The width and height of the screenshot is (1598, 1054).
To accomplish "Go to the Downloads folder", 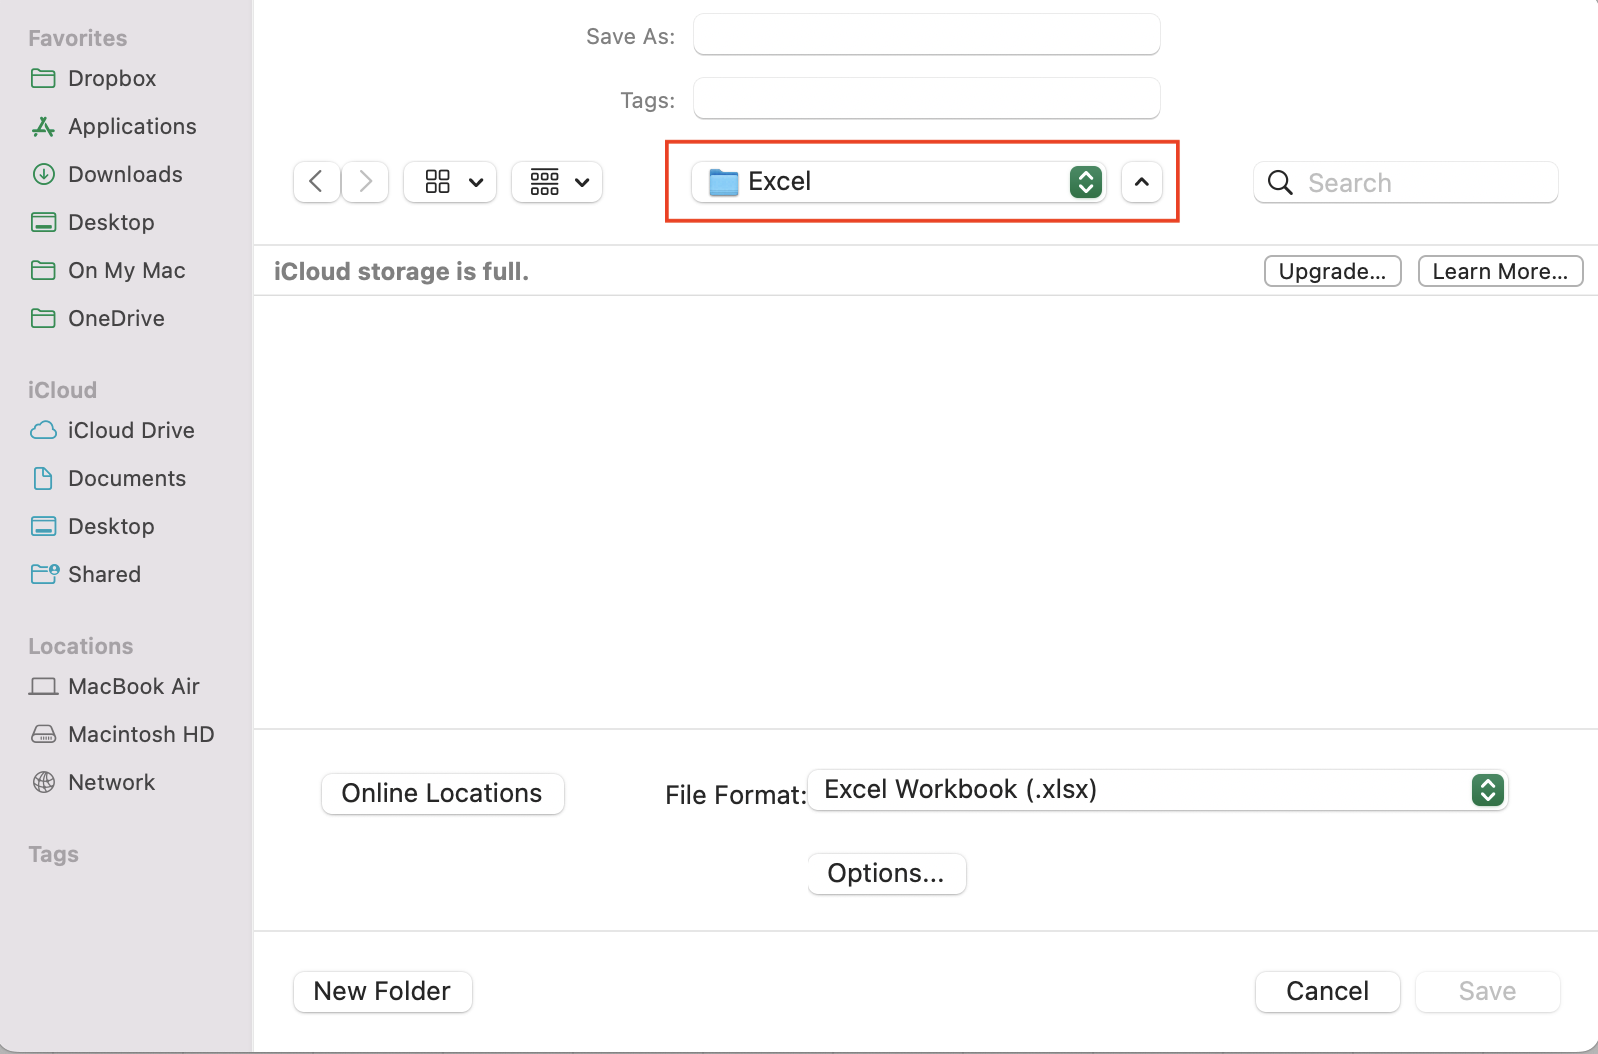I will click(107, 174).
